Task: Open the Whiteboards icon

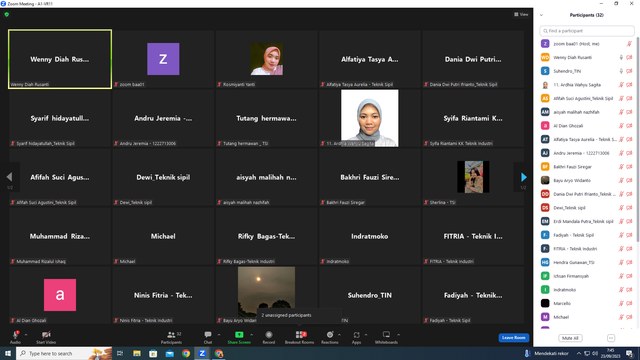Action: (x=386, y=335)
